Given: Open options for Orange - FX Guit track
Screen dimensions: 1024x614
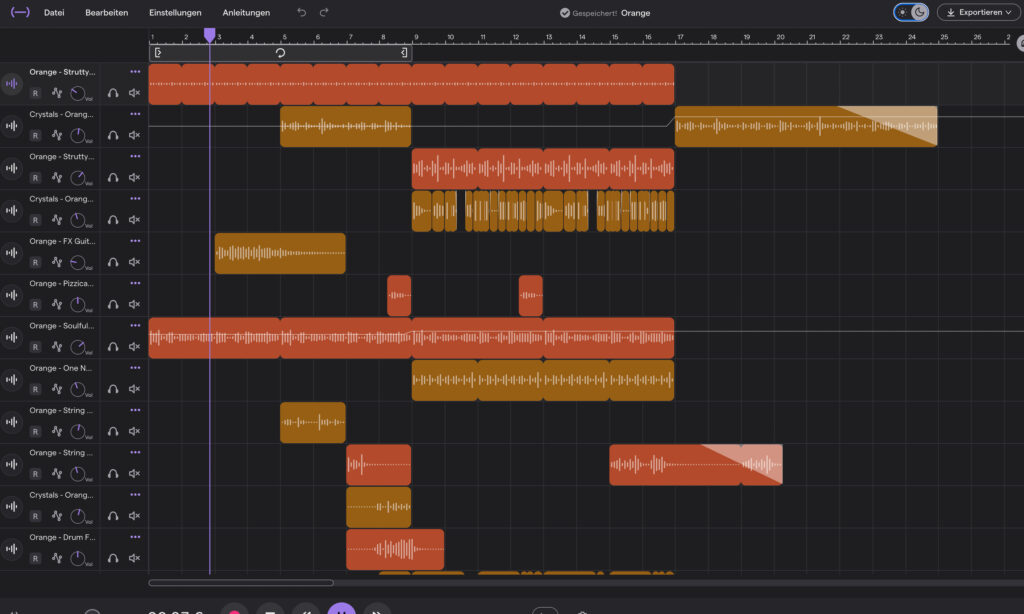Looking at the screenshot, I should (135, 241).
